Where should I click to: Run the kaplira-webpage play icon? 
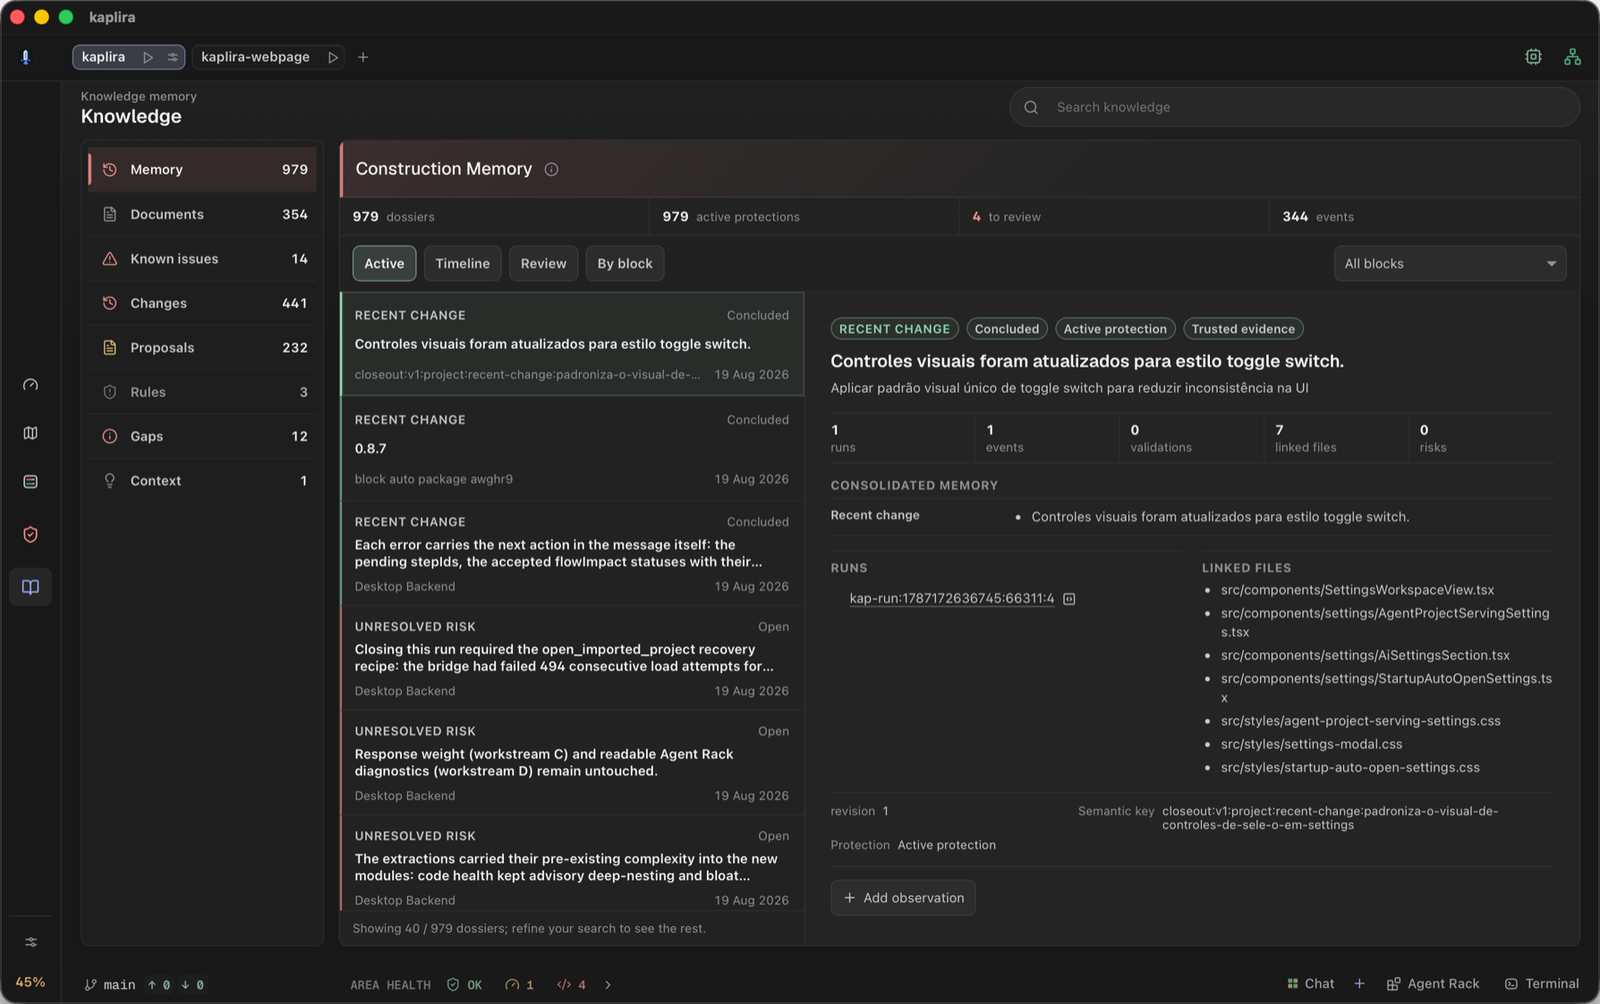point(333,57)
